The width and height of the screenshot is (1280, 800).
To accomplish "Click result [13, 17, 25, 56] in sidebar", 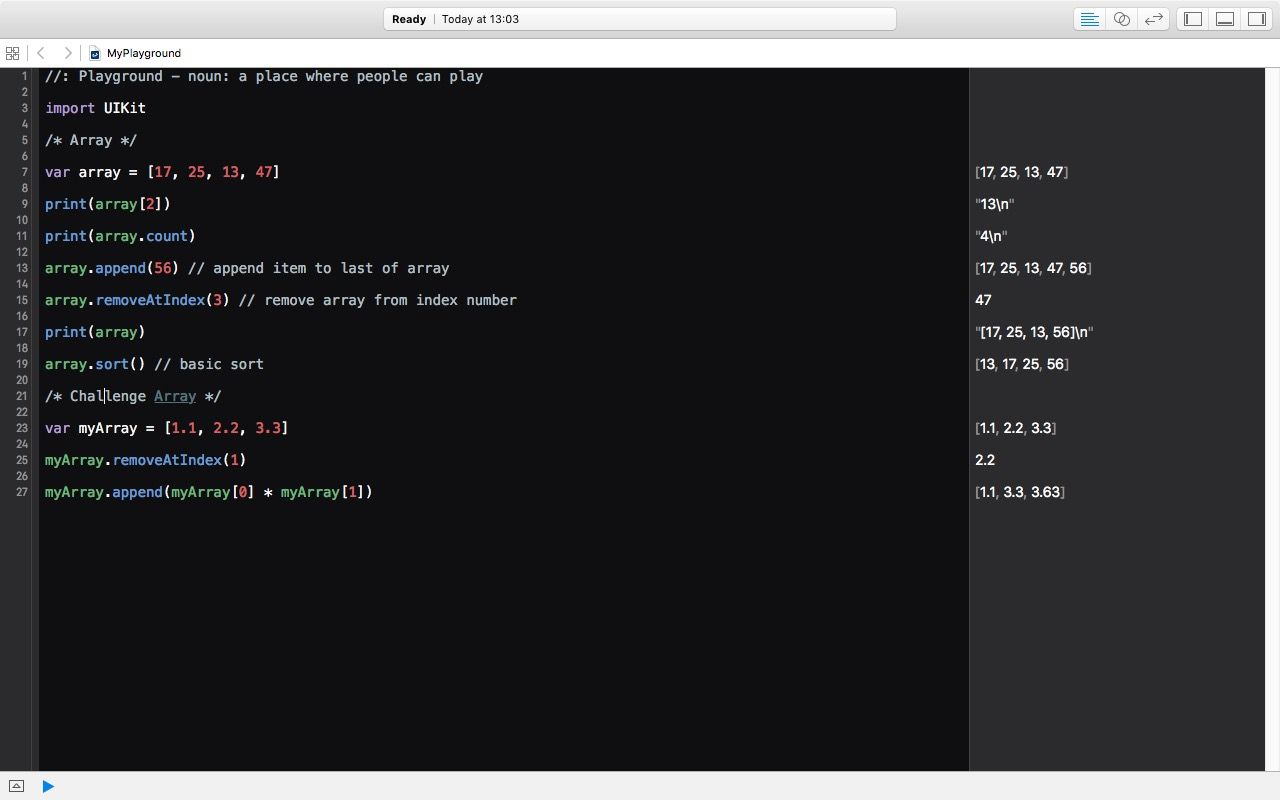I will (1022, 364).
